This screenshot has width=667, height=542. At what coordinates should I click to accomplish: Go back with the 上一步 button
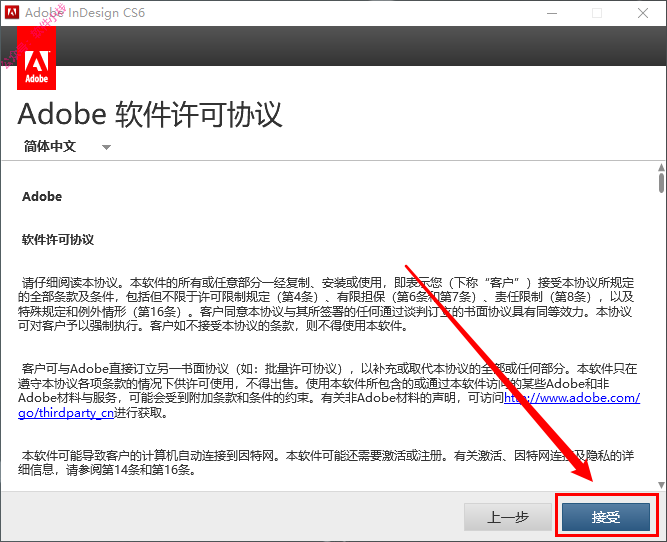pos(507,517)
